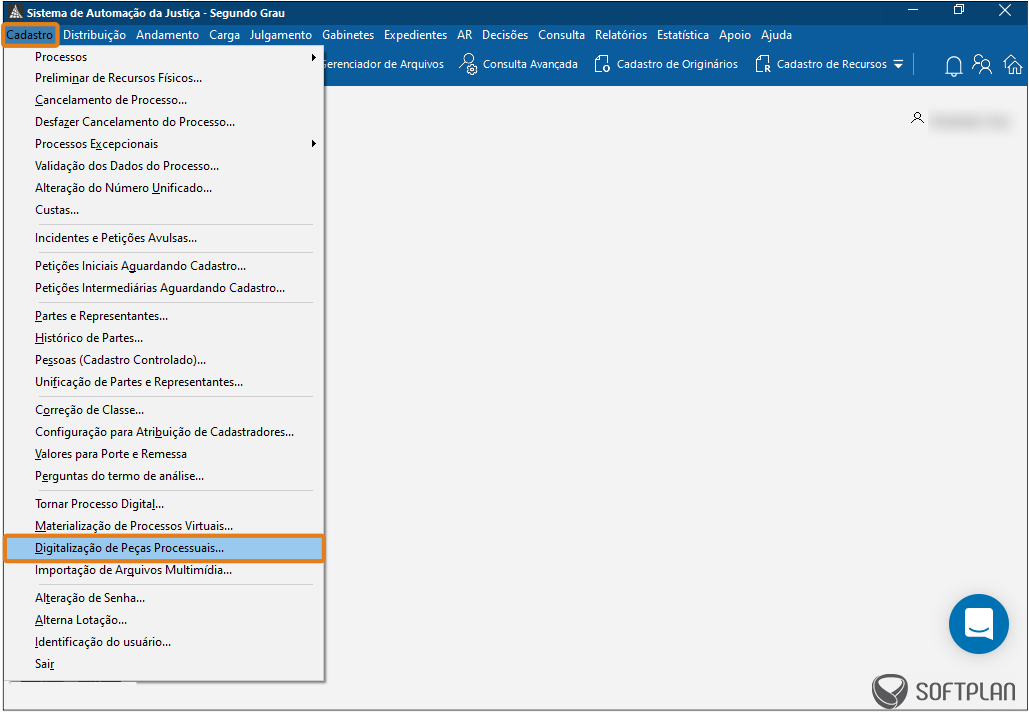1029x712 pixels.
Task: Open the Estatística menu
Action: click(x=682, y=35)
